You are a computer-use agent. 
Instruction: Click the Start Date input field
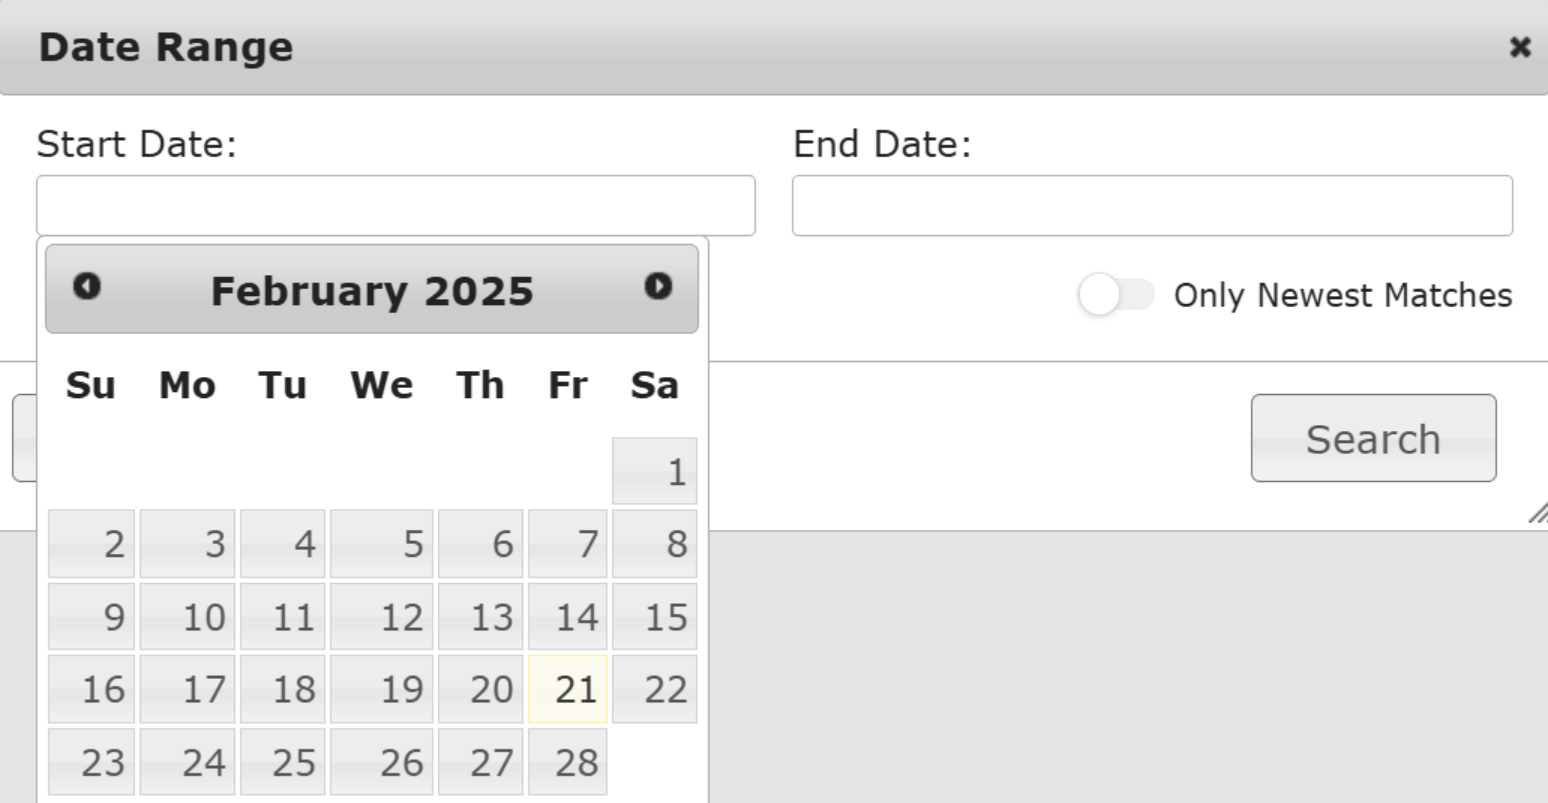tap(396, 206)
